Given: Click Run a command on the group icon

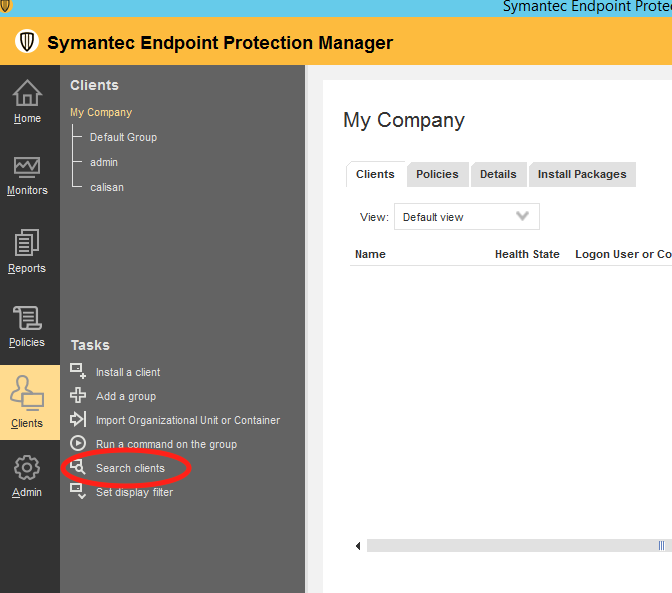Looking at the screenshot, I should (78, 444).
